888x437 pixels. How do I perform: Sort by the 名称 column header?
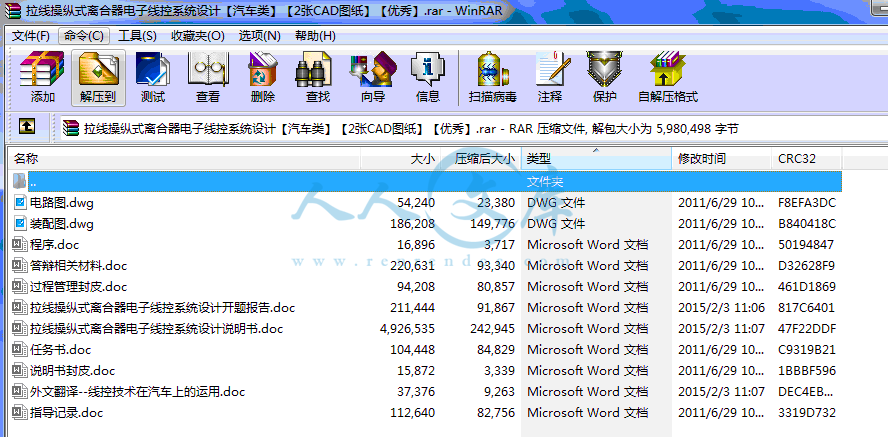click(x=185, y=159)
